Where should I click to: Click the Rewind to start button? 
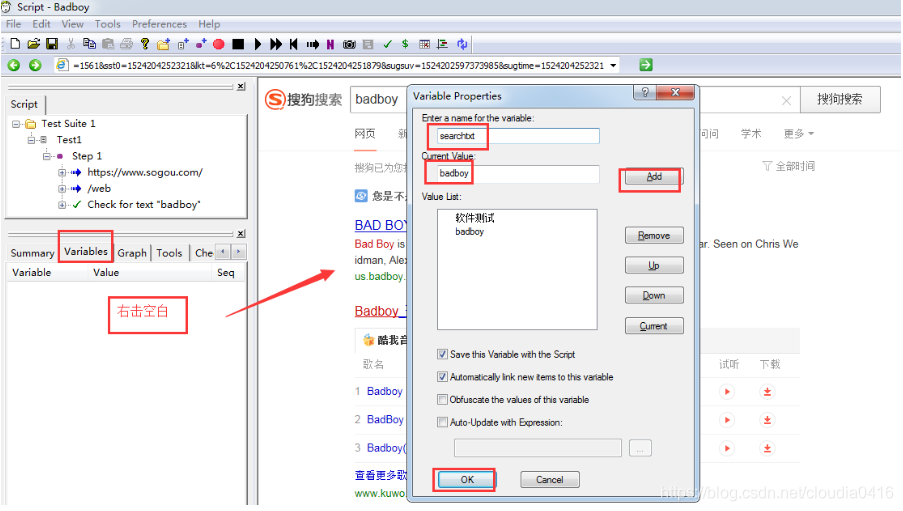coord(294,44)
